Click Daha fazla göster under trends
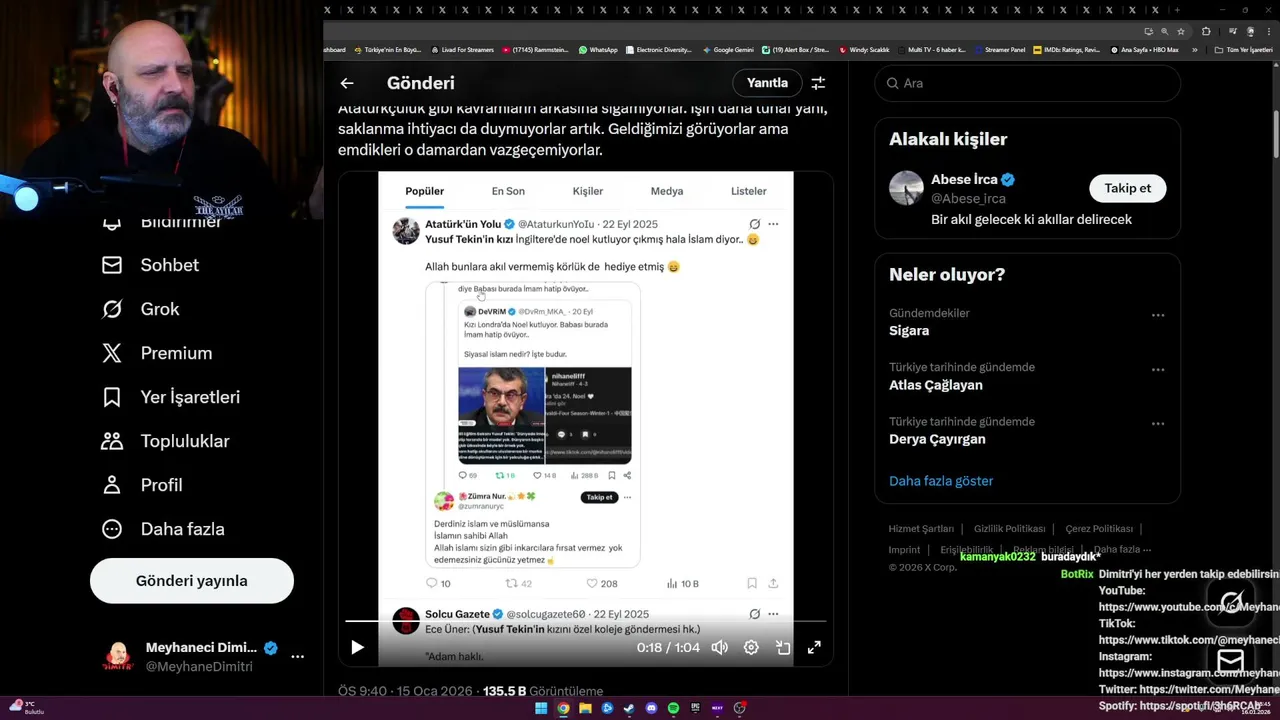 click(941, 481)
